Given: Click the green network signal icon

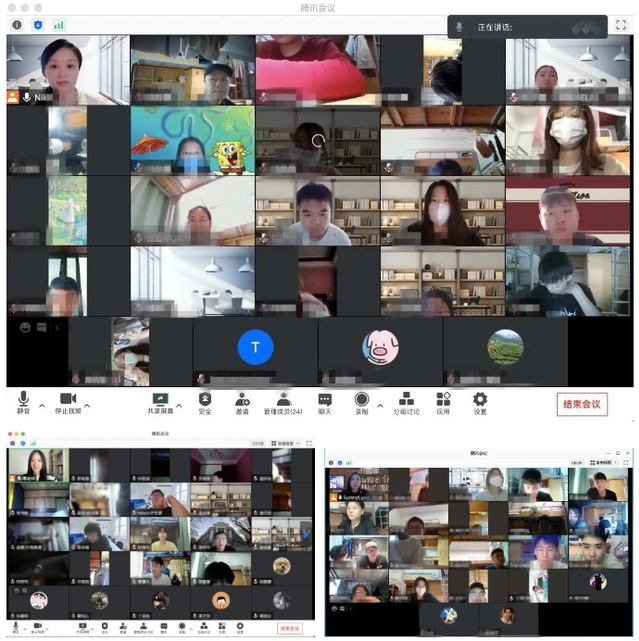Looking at the screenshot, I should tap(59, 24).
